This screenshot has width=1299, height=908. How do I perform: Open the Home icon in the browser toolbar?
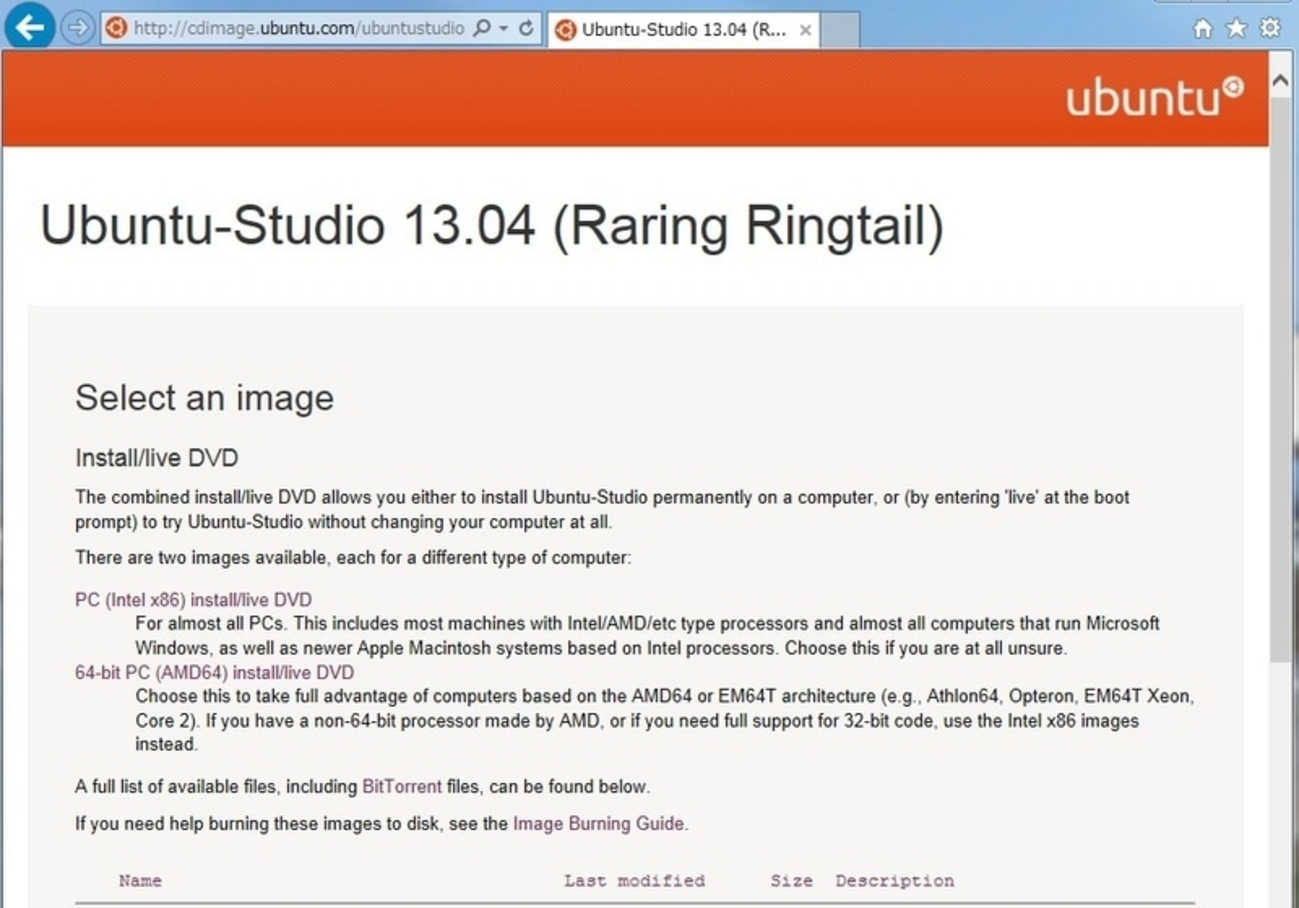[1203, 28]
